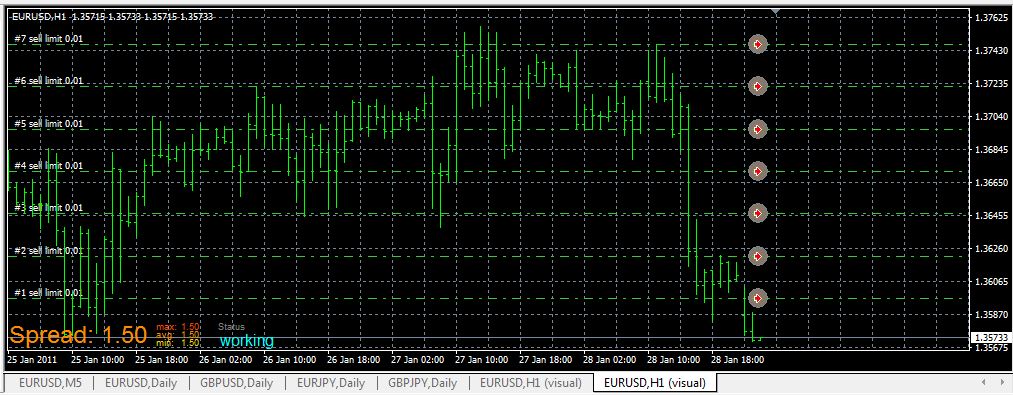
Task: Click the 1.37625 price scale label
Action: point(990,17)
